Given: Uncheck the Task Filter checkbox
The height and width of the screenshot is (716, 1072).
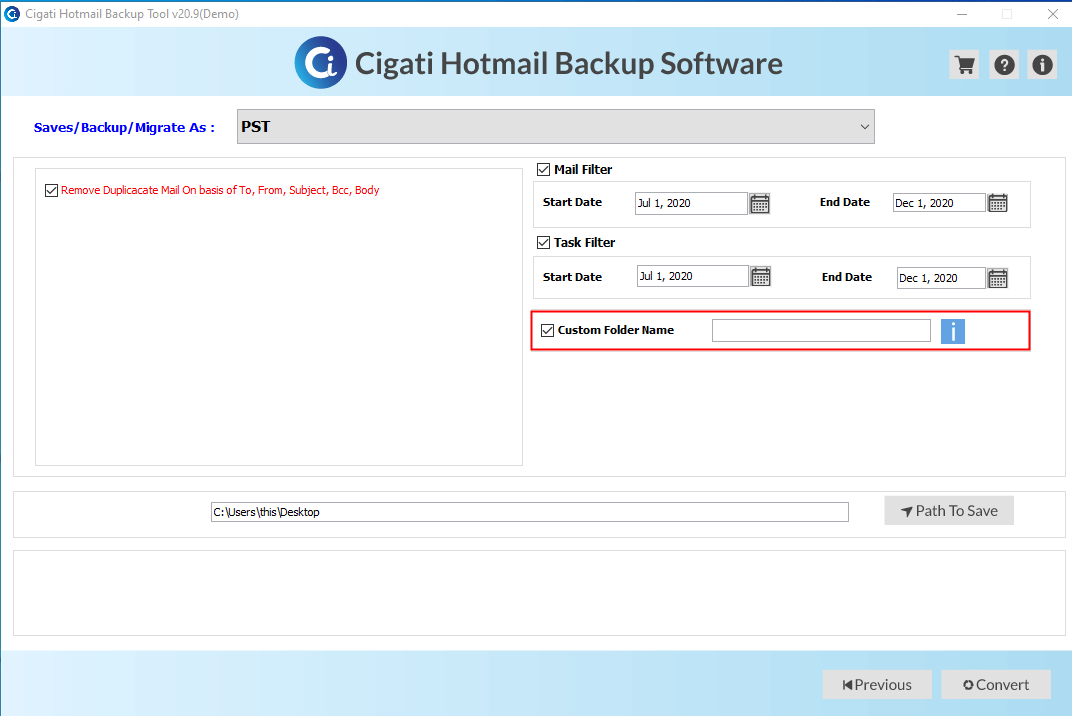Looking at the screenshot, I should [x=544, y=243].
